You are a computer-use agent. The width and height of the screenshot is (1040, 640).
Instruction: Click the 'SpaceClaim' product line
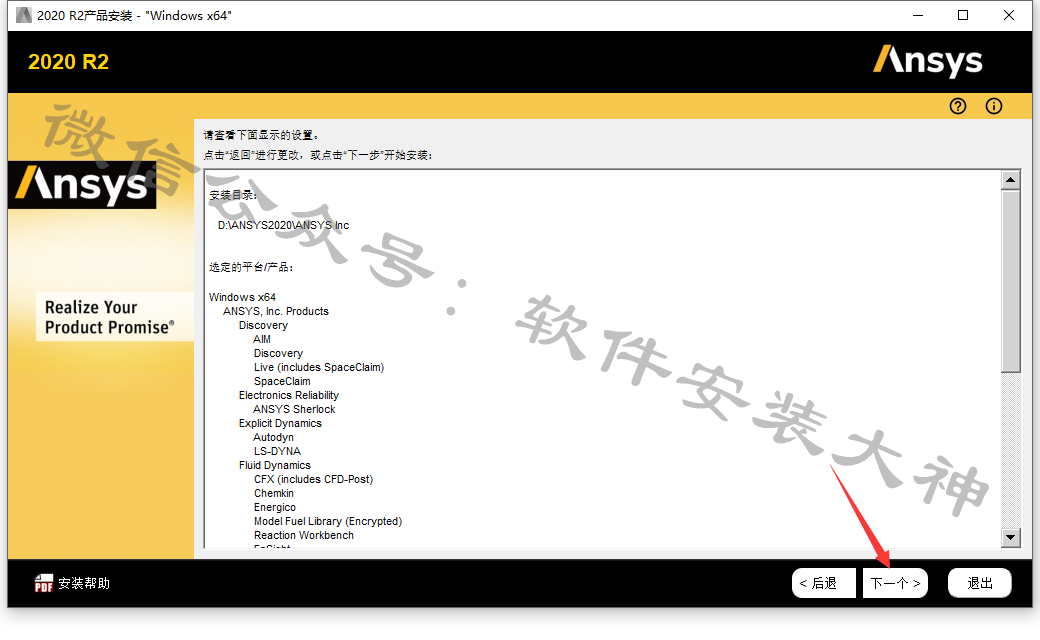tap(282, 381)
